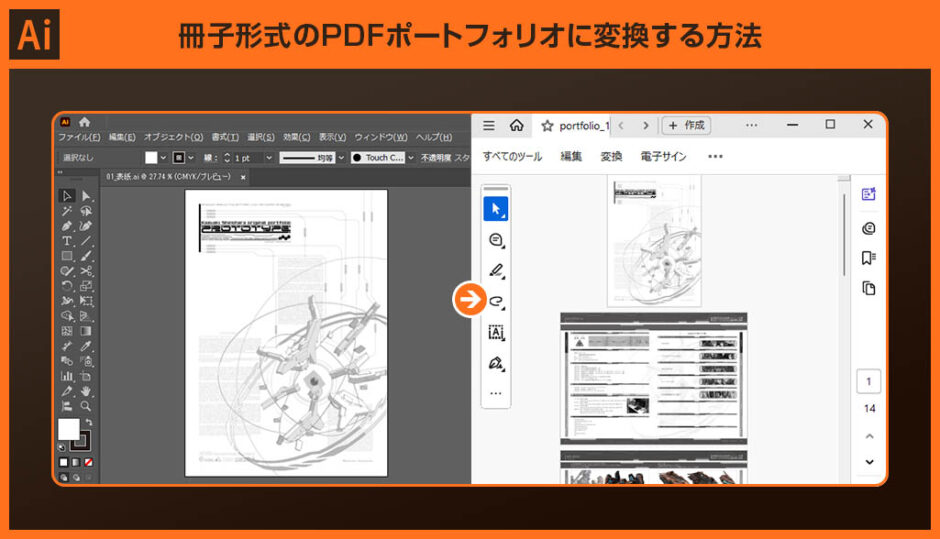Open variable width profile dropdown

341,158
